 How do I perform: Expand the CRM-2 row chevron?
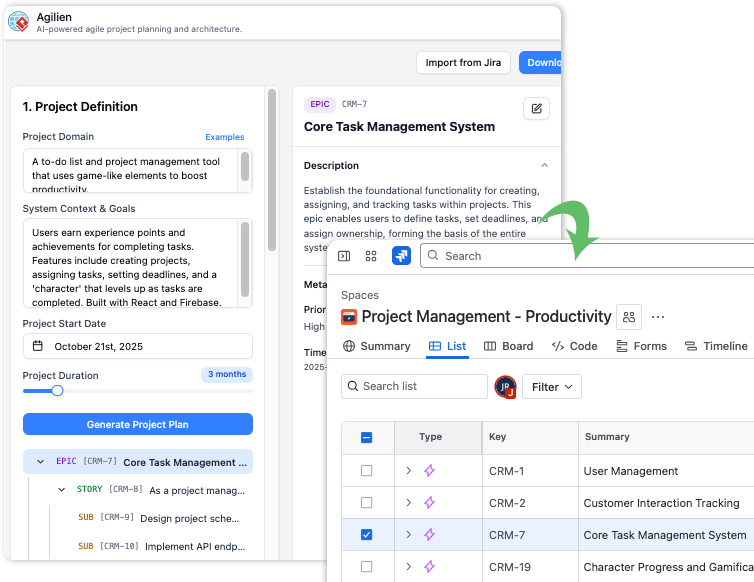(x=408, y=503)
